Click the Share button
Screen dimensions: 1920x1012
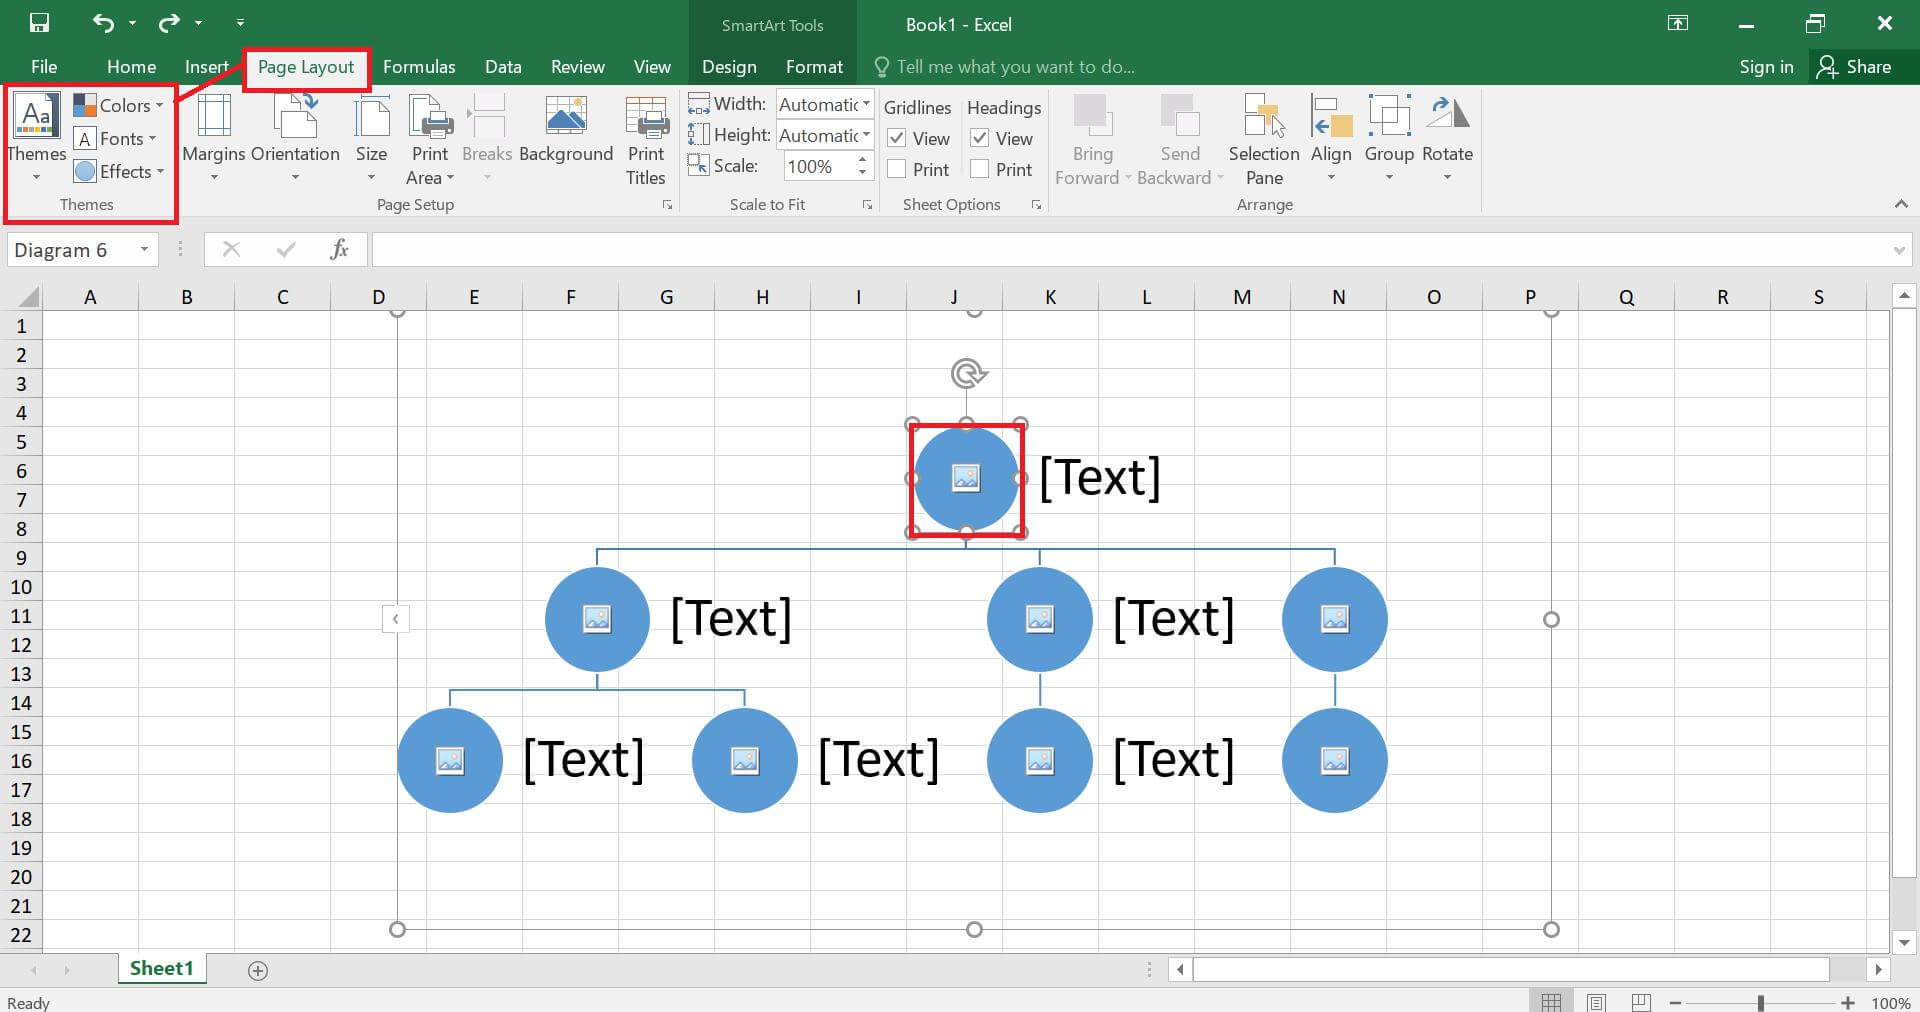point(1855,67)
